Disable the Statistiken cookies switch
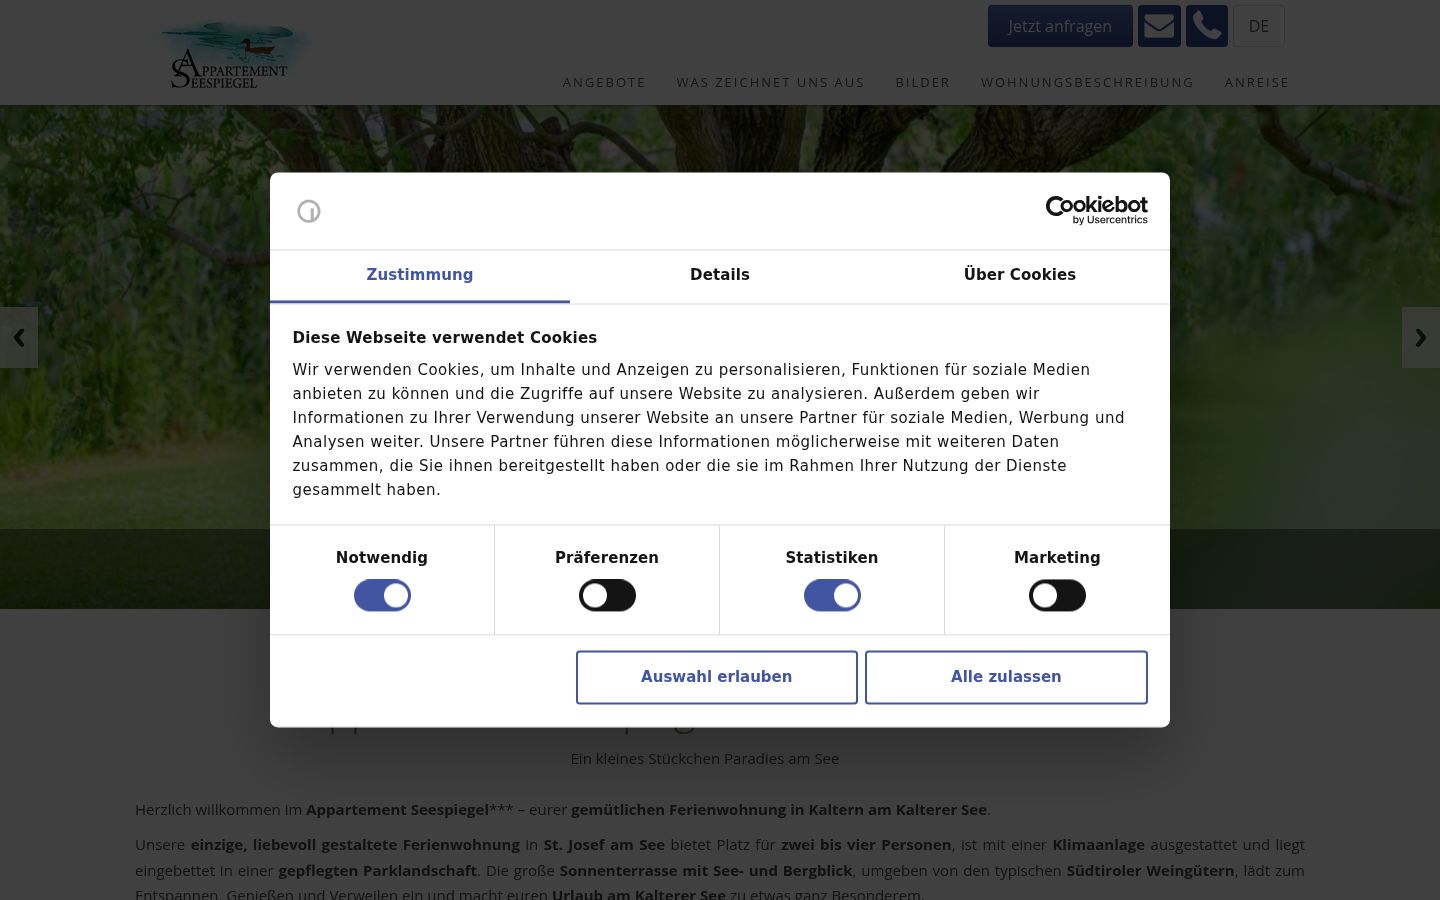The height and width of the screenshot is (900, 1440). point(832,596)
